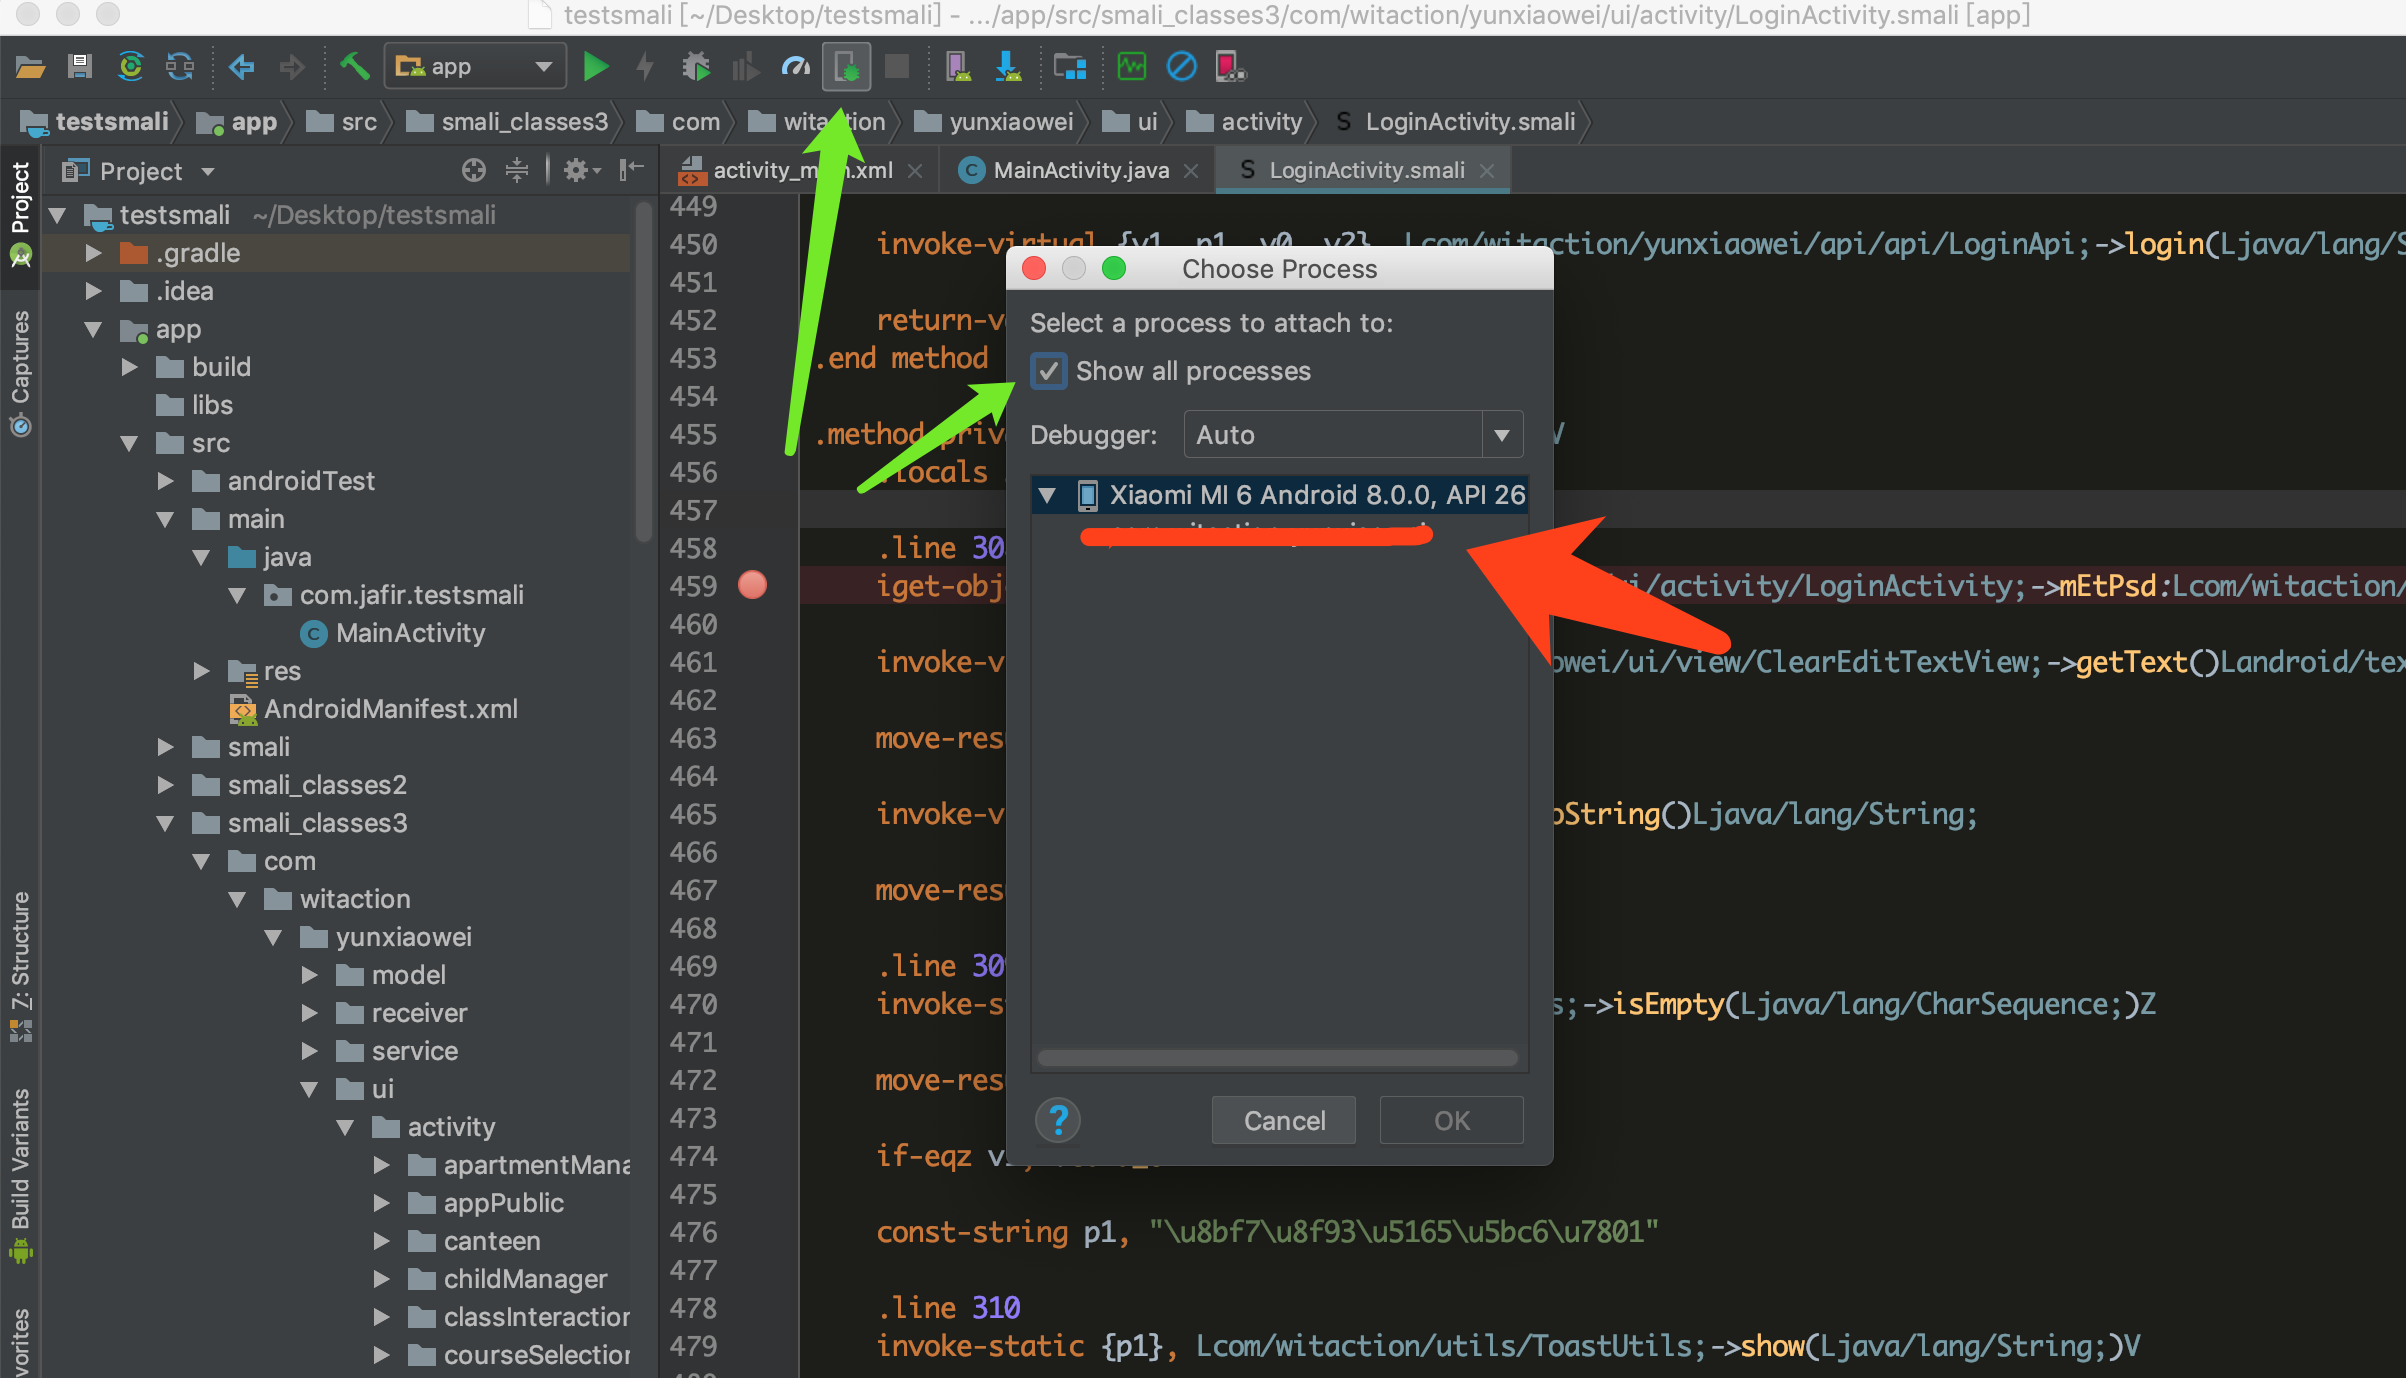Click the Run app green play icon
Screen dimensions: 2406x1378
coord(595,67)
